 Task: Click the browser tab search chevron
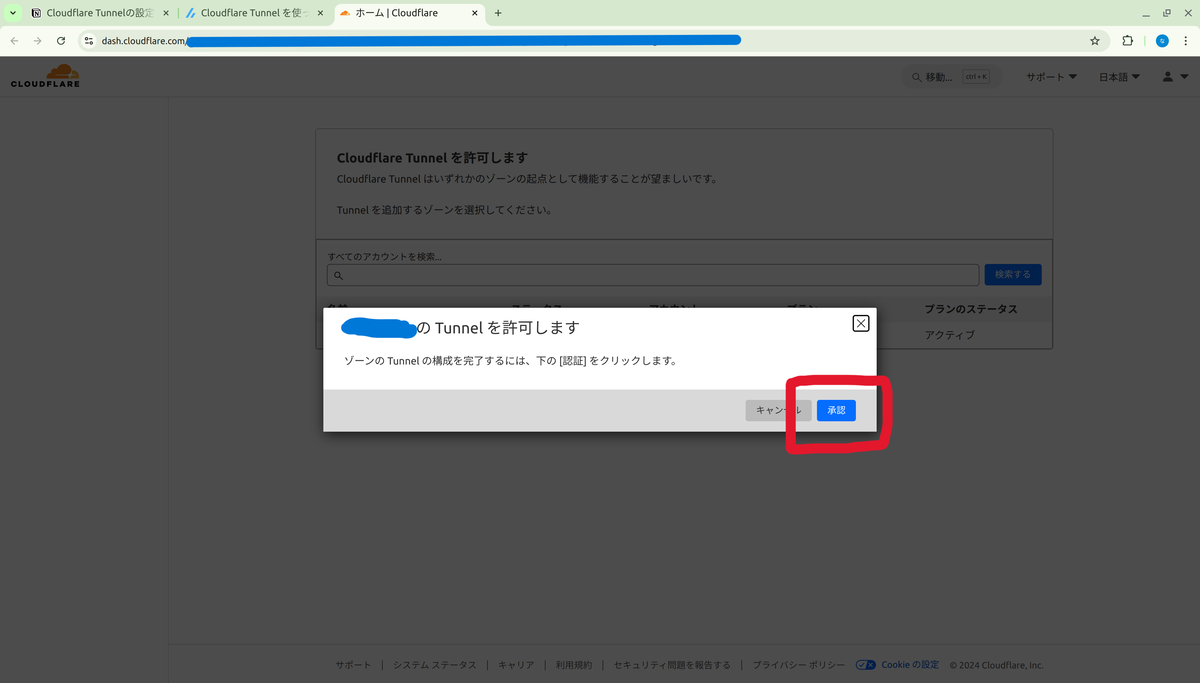click(12, 13)
